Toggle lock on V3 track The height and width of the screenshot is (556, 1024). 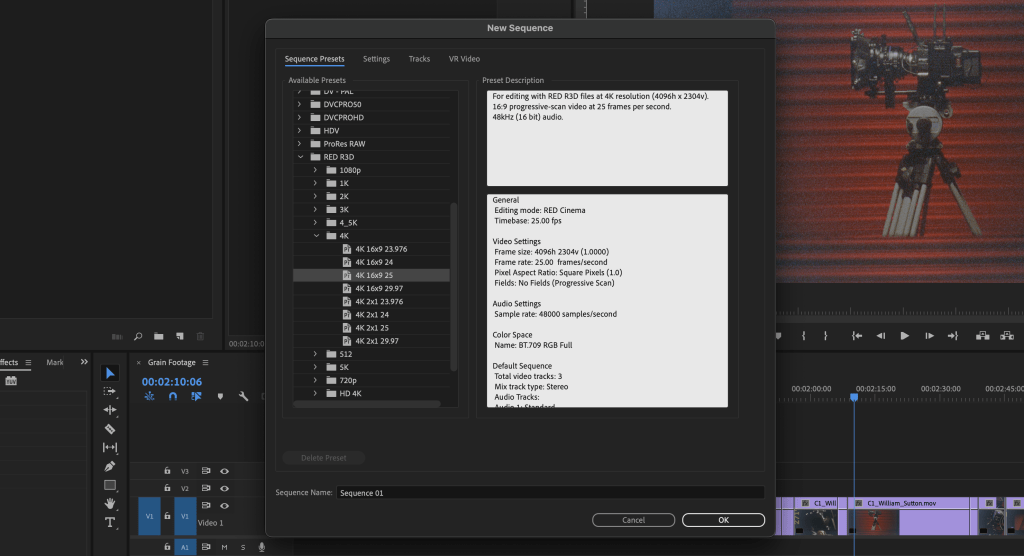click(167, 470)
